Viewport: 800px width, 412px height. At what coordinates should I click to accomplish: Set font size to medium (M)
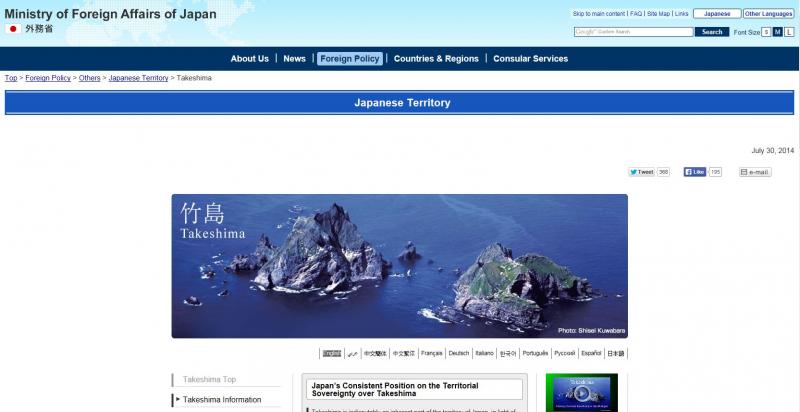pyautogui.click(x=777, y=32)
